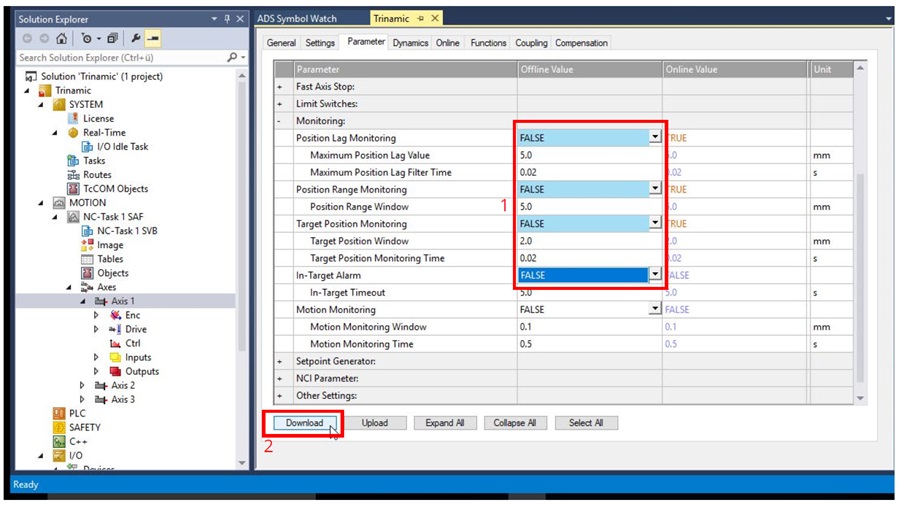Click the Download button
900x506 pixels.
click(304, 423)
